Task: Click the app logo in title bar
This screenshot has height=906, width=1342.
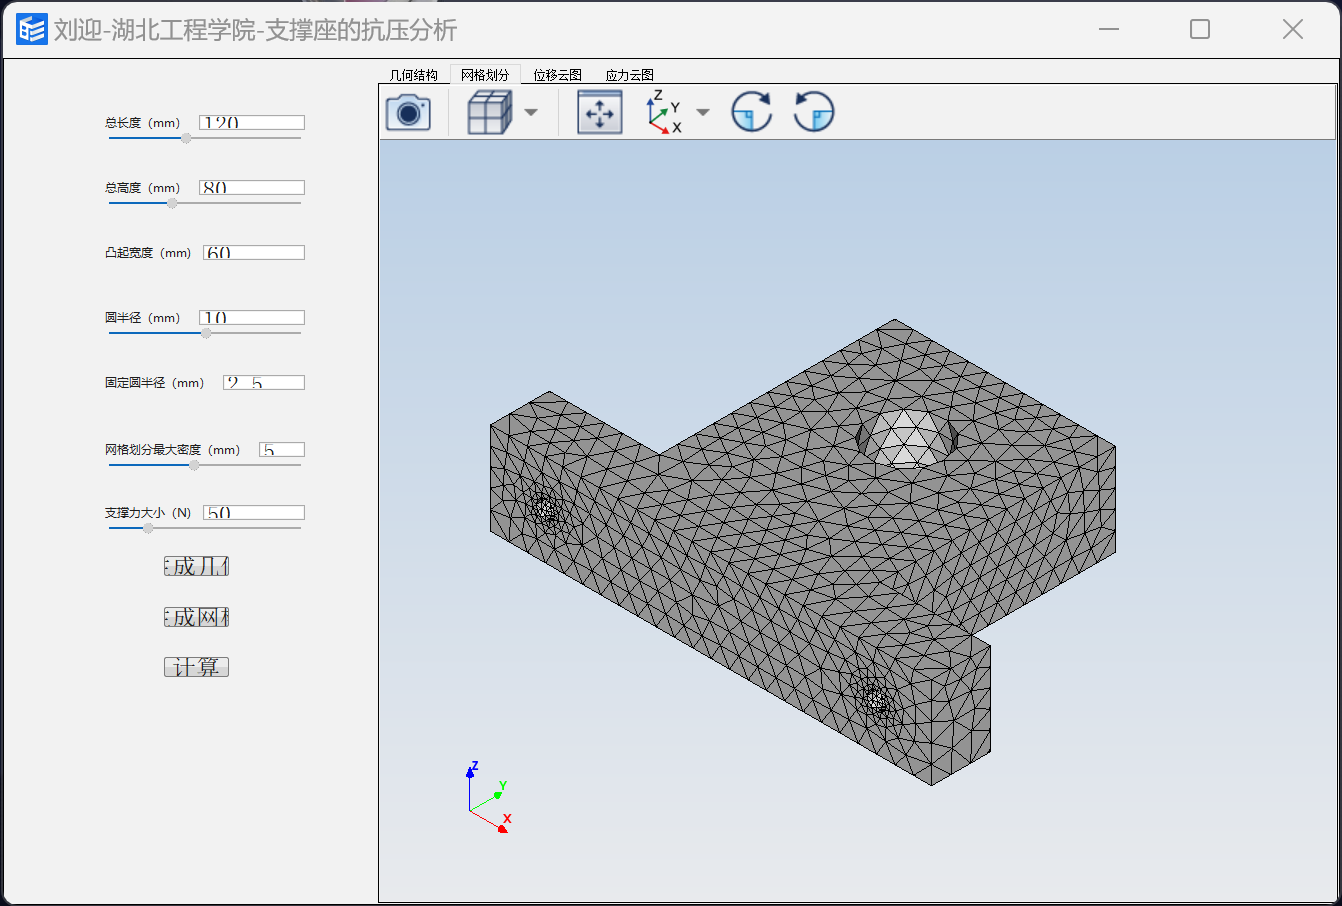Action: 31,29
